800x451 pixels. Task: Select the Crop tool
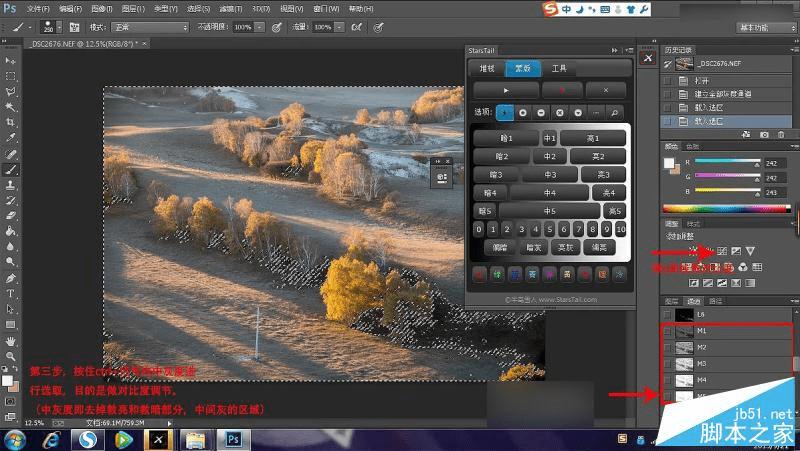click(10, 122)
